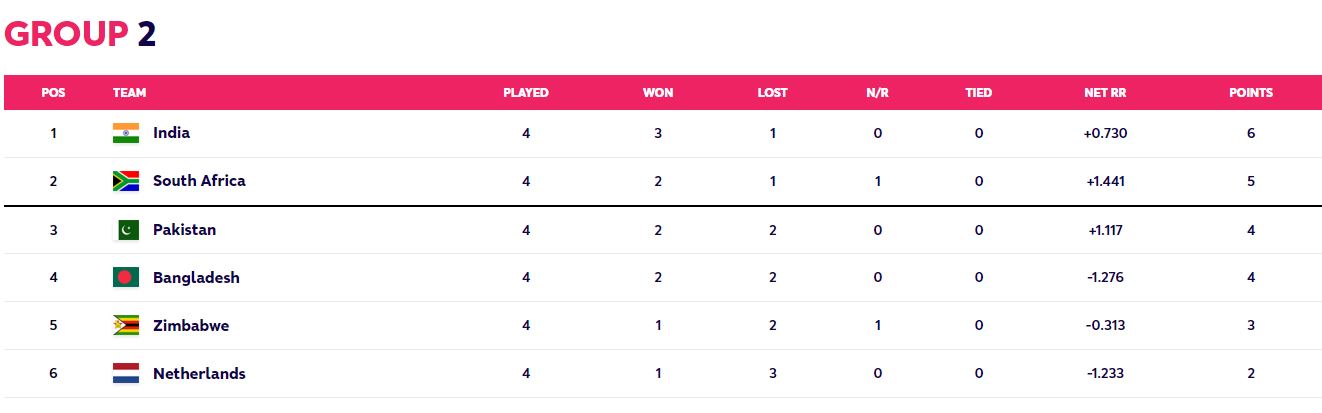Select the Pakistan team name

coord(184,230)
